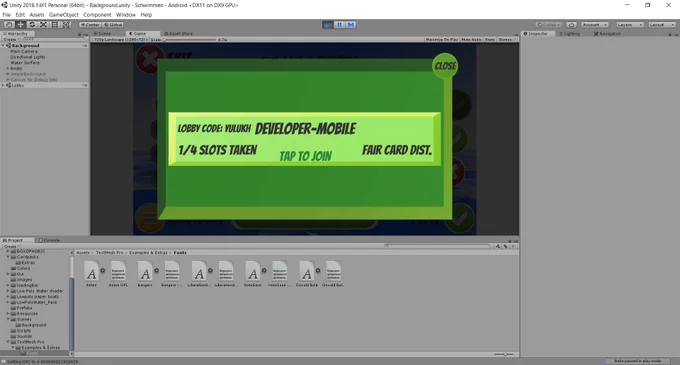The width and height of the screenshot is (680, 365).
Task: Switch to the Asset Store tab
Action: pyautogui.click(x=179, y=33)
